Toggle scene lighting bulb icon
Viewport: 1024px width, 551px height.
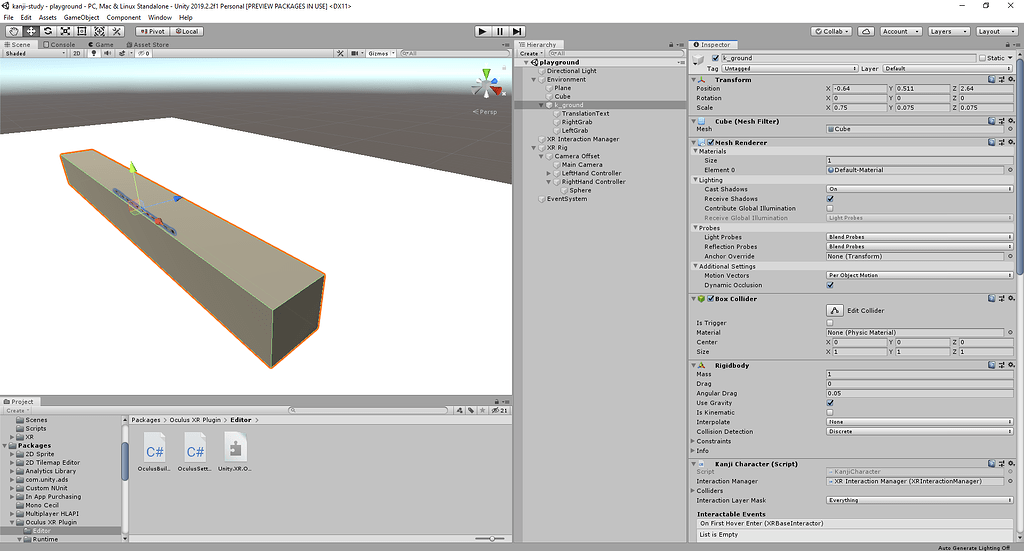94,53
